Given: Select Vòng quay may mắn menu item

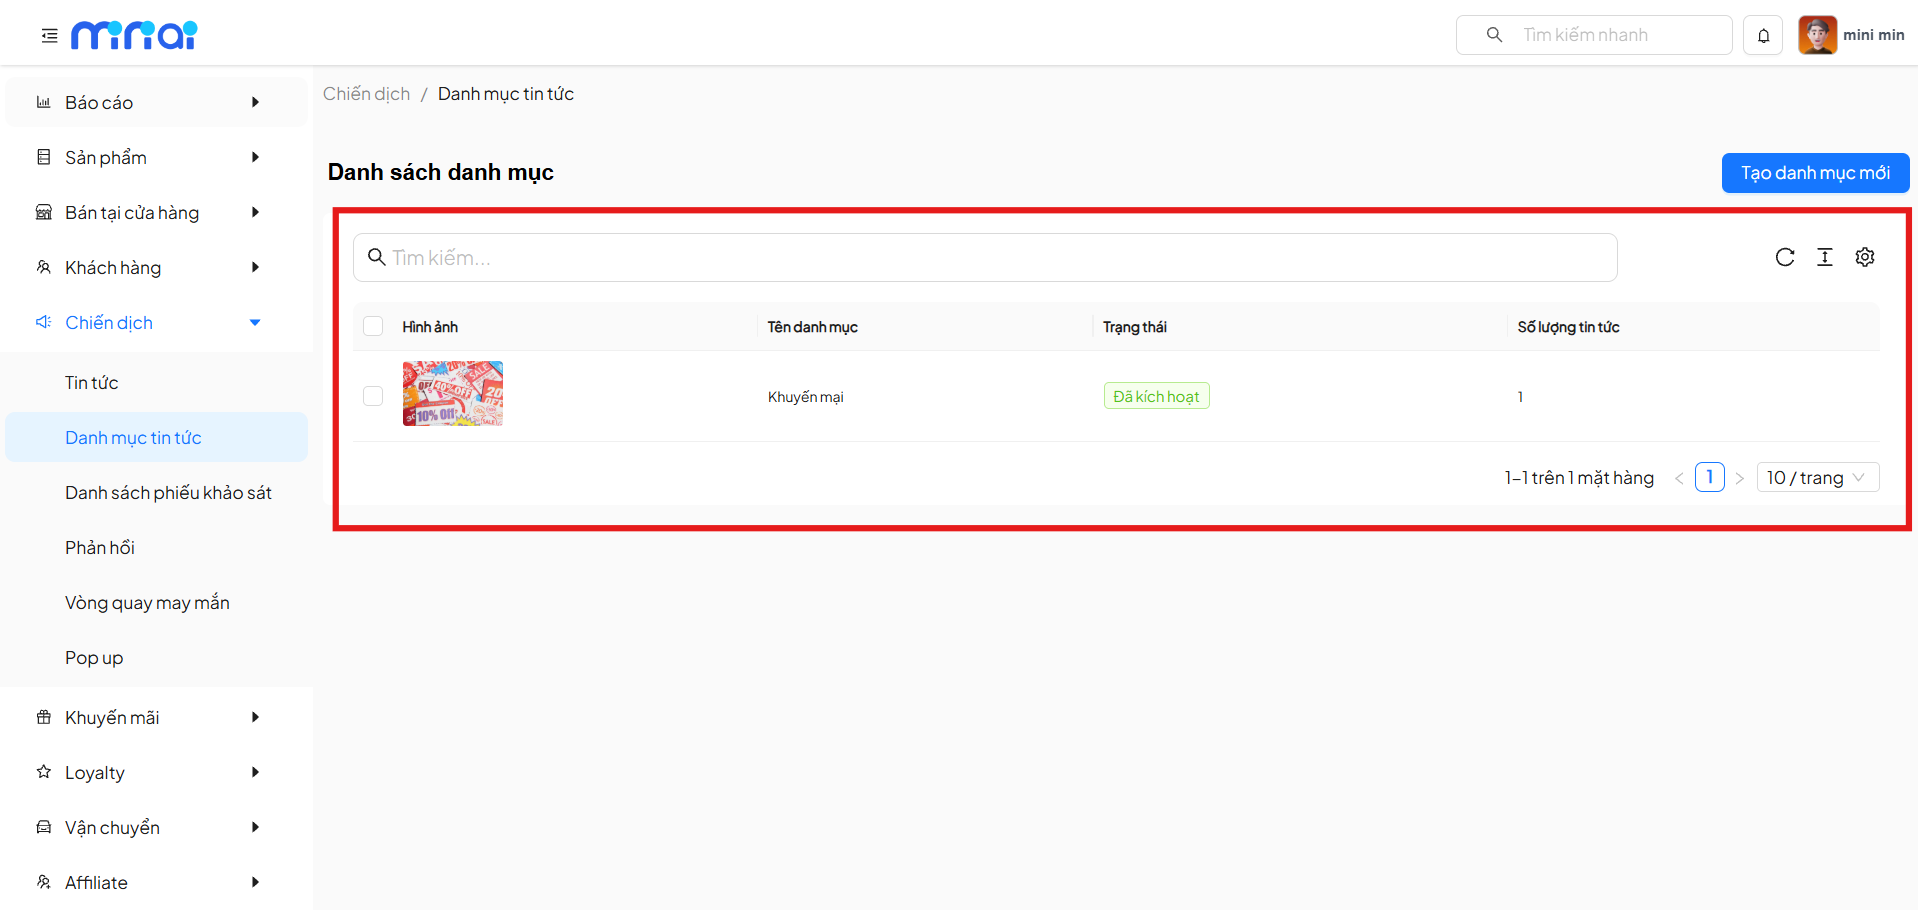Looking at the screenshot, I should [x=147, y=603].
